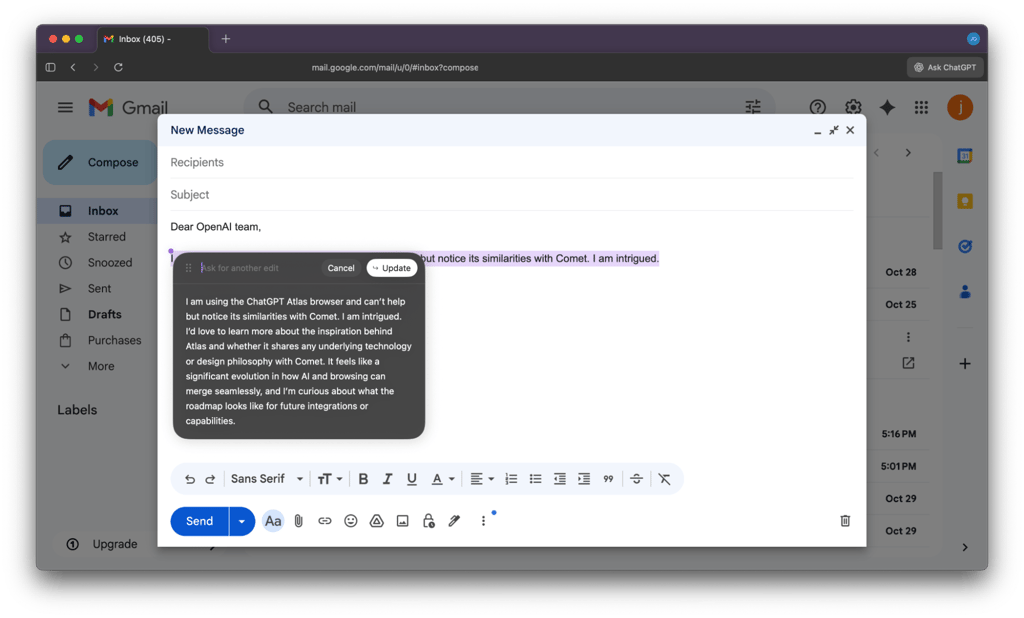
Task: Click the Ask ChatGPT button
Action: pos(945,67)
